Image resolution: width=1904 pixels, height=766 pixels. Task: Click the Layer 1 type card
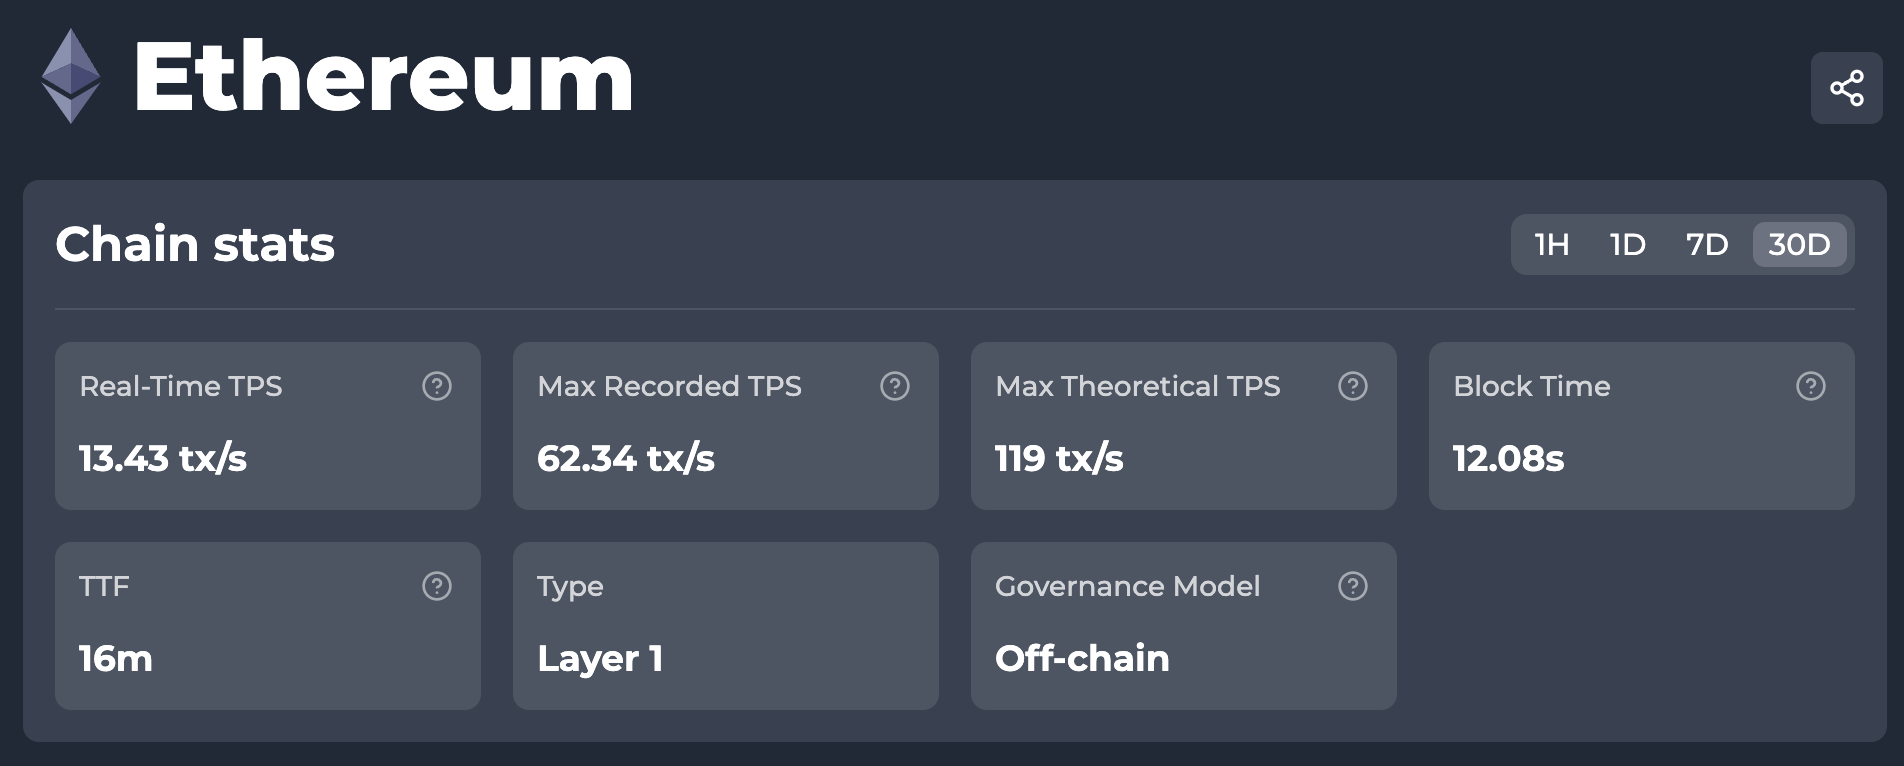[x=725, y=626]
